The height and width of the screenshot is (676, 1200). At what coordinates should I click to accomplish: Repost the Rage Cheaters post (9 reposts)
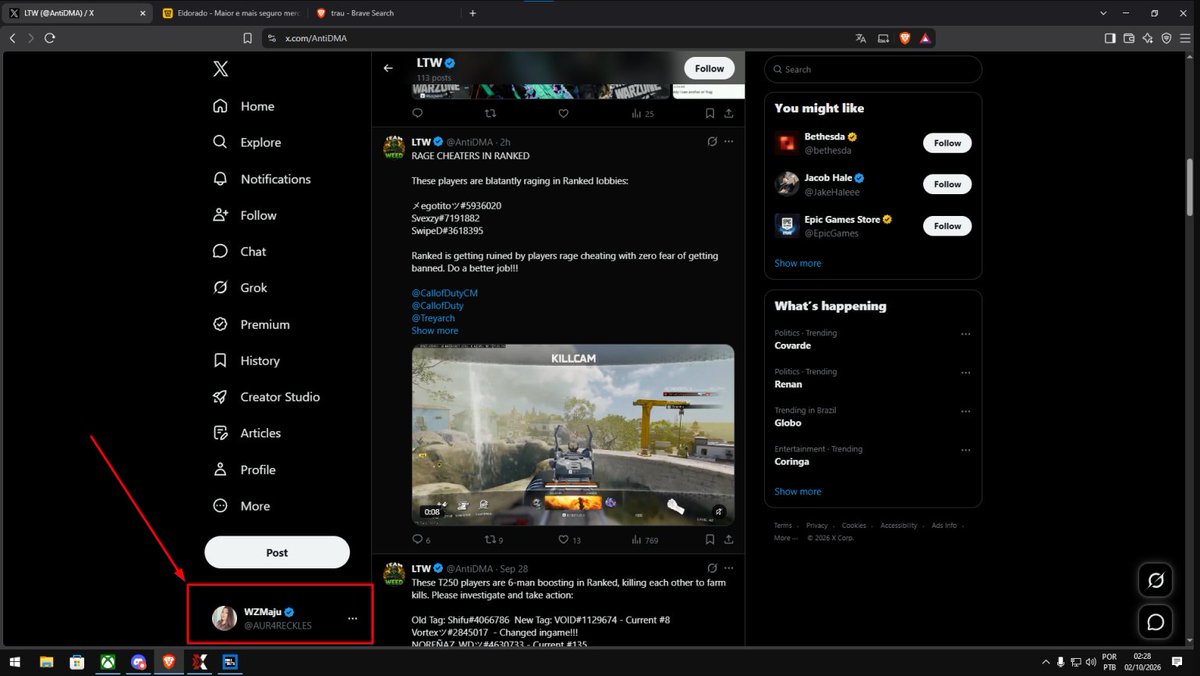(x=491, y=539)
